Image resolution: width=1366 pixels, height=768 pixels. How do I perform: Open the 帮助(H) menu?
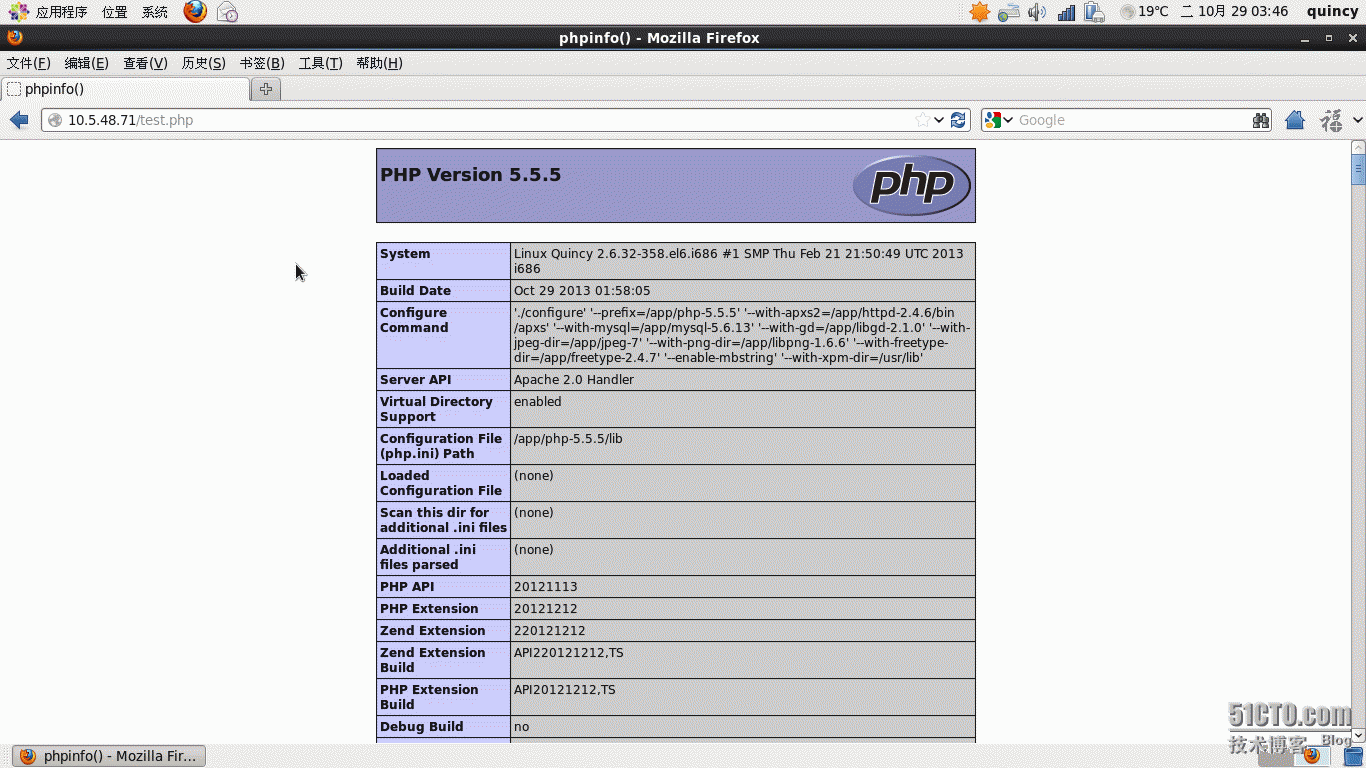click(x=379, y=63)
